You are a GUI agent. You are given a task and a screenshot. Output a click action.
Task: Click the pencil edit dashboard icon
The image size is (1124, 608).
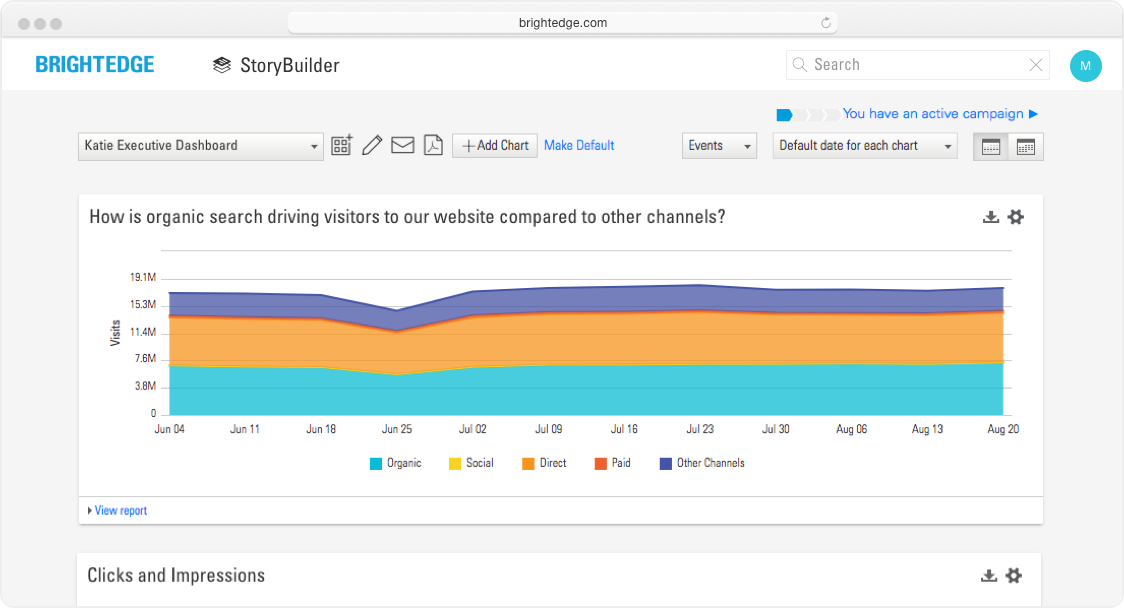pos(372,146)
